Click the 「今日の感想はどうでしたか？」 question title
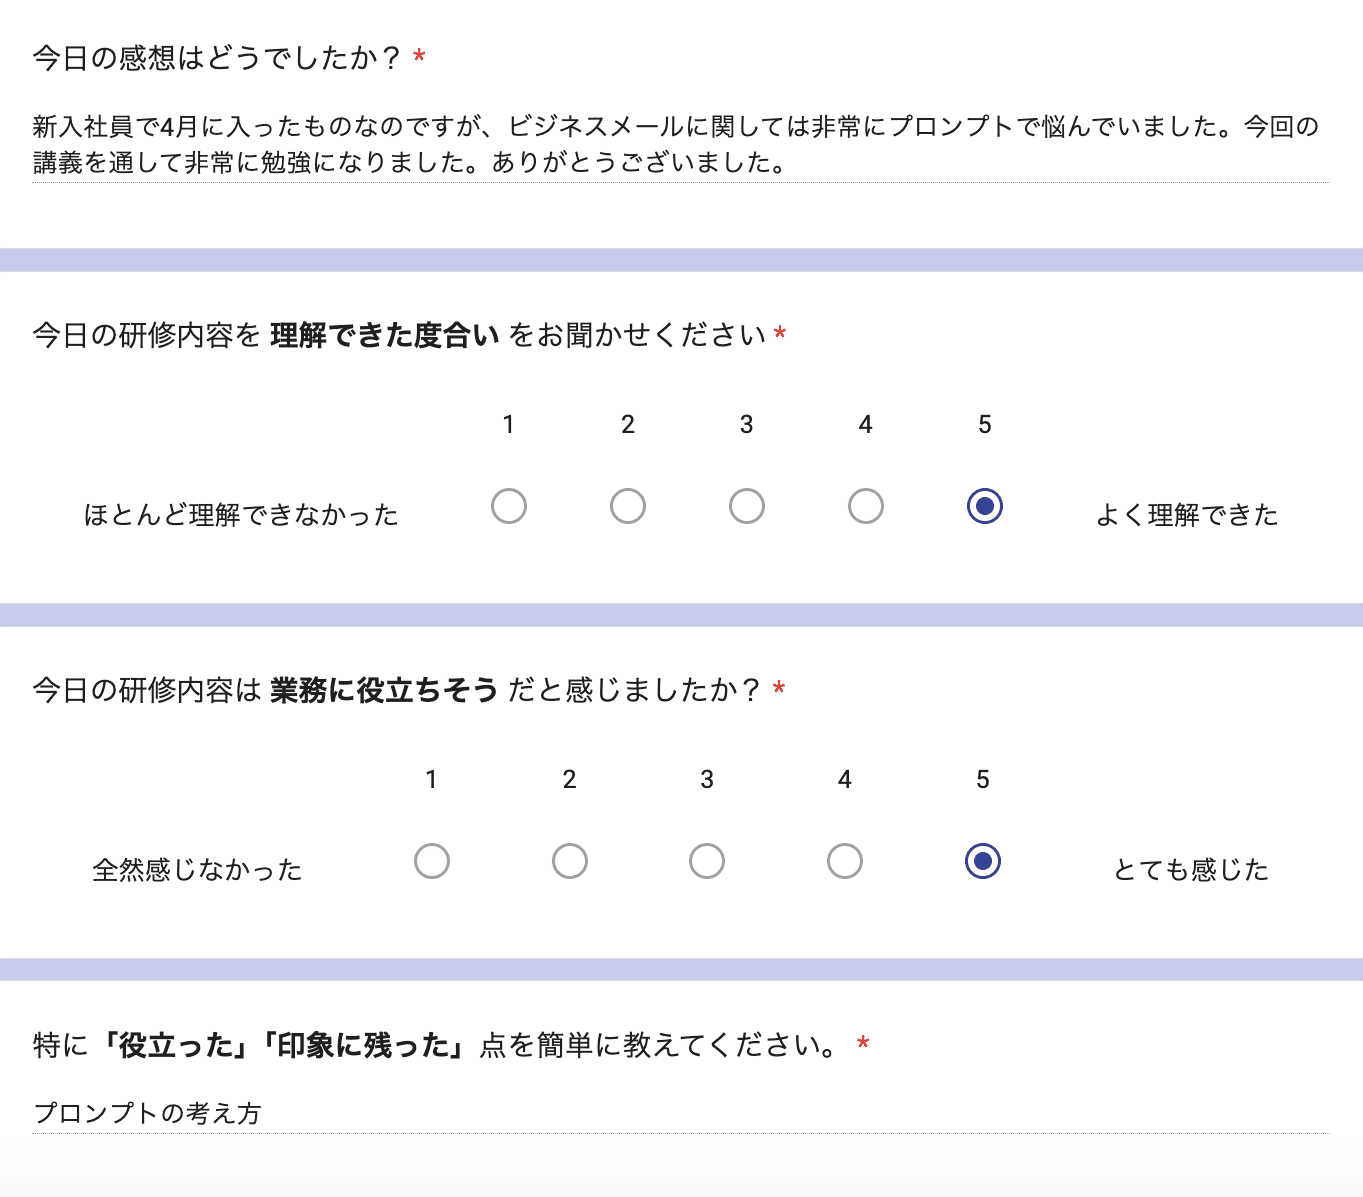The width and height of the screenshot is (1363, 1197). tap(216, 57)
